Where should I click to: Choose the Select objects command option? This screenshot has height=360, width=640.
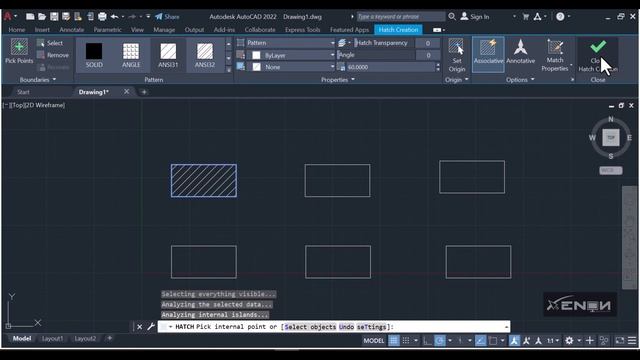310,327
